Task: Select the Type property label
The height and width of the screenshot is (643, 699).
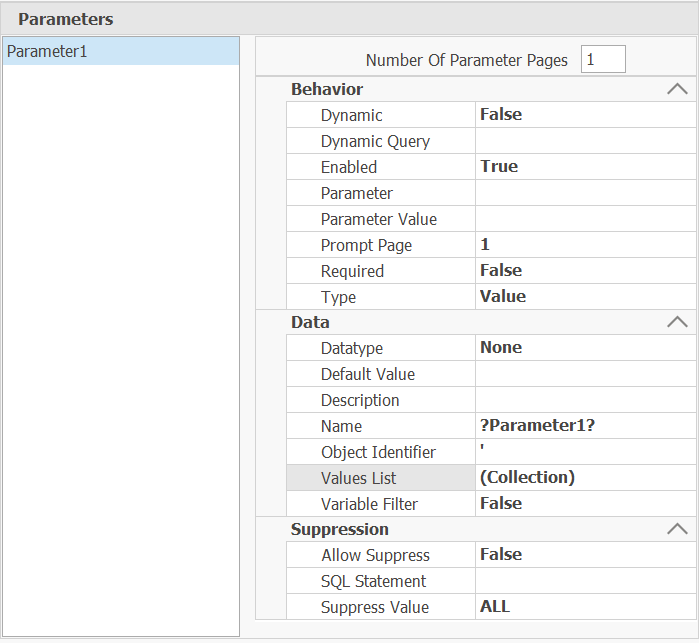Action: point(338,297)
